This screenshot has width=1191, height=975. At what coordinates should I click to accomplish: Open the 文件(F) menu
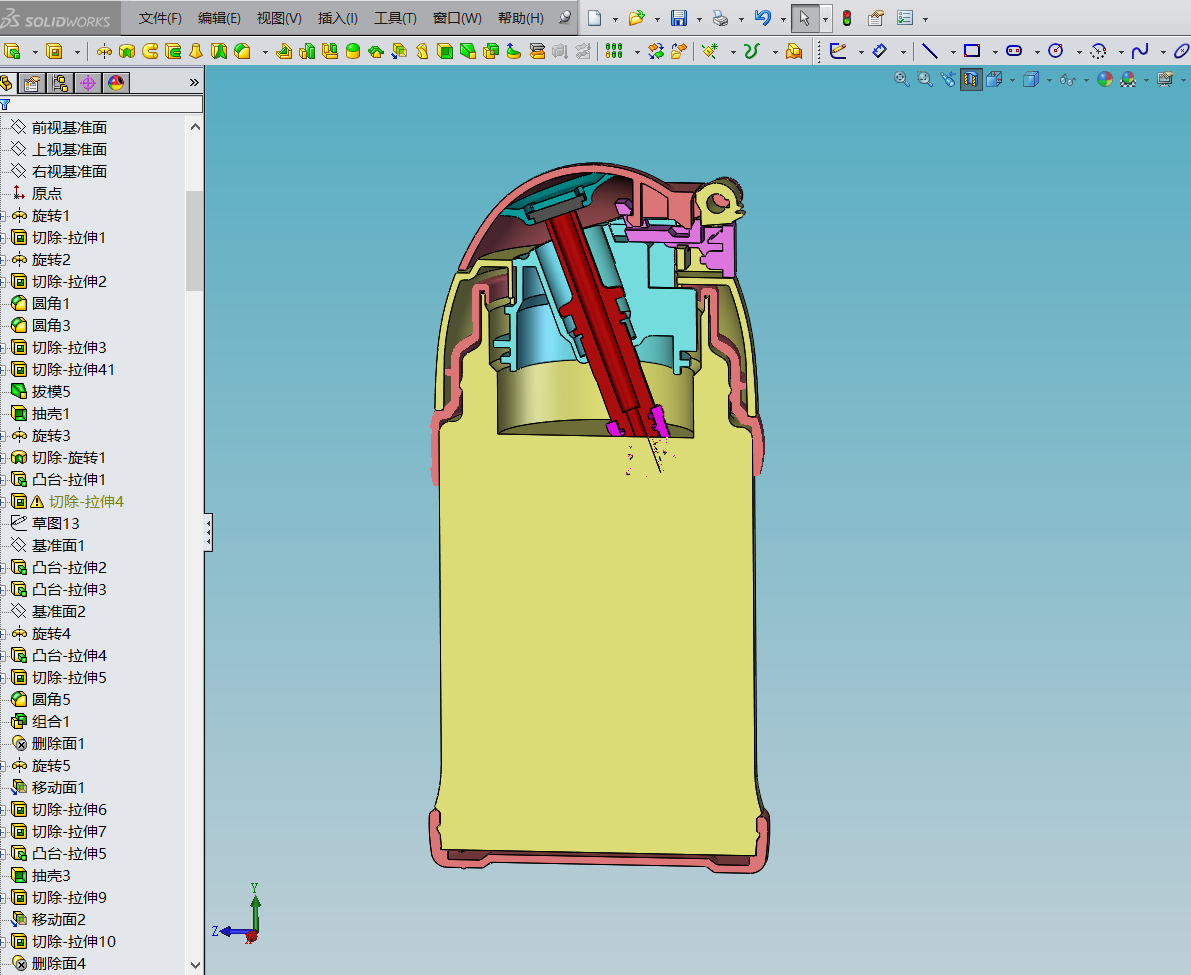(160, 18)
